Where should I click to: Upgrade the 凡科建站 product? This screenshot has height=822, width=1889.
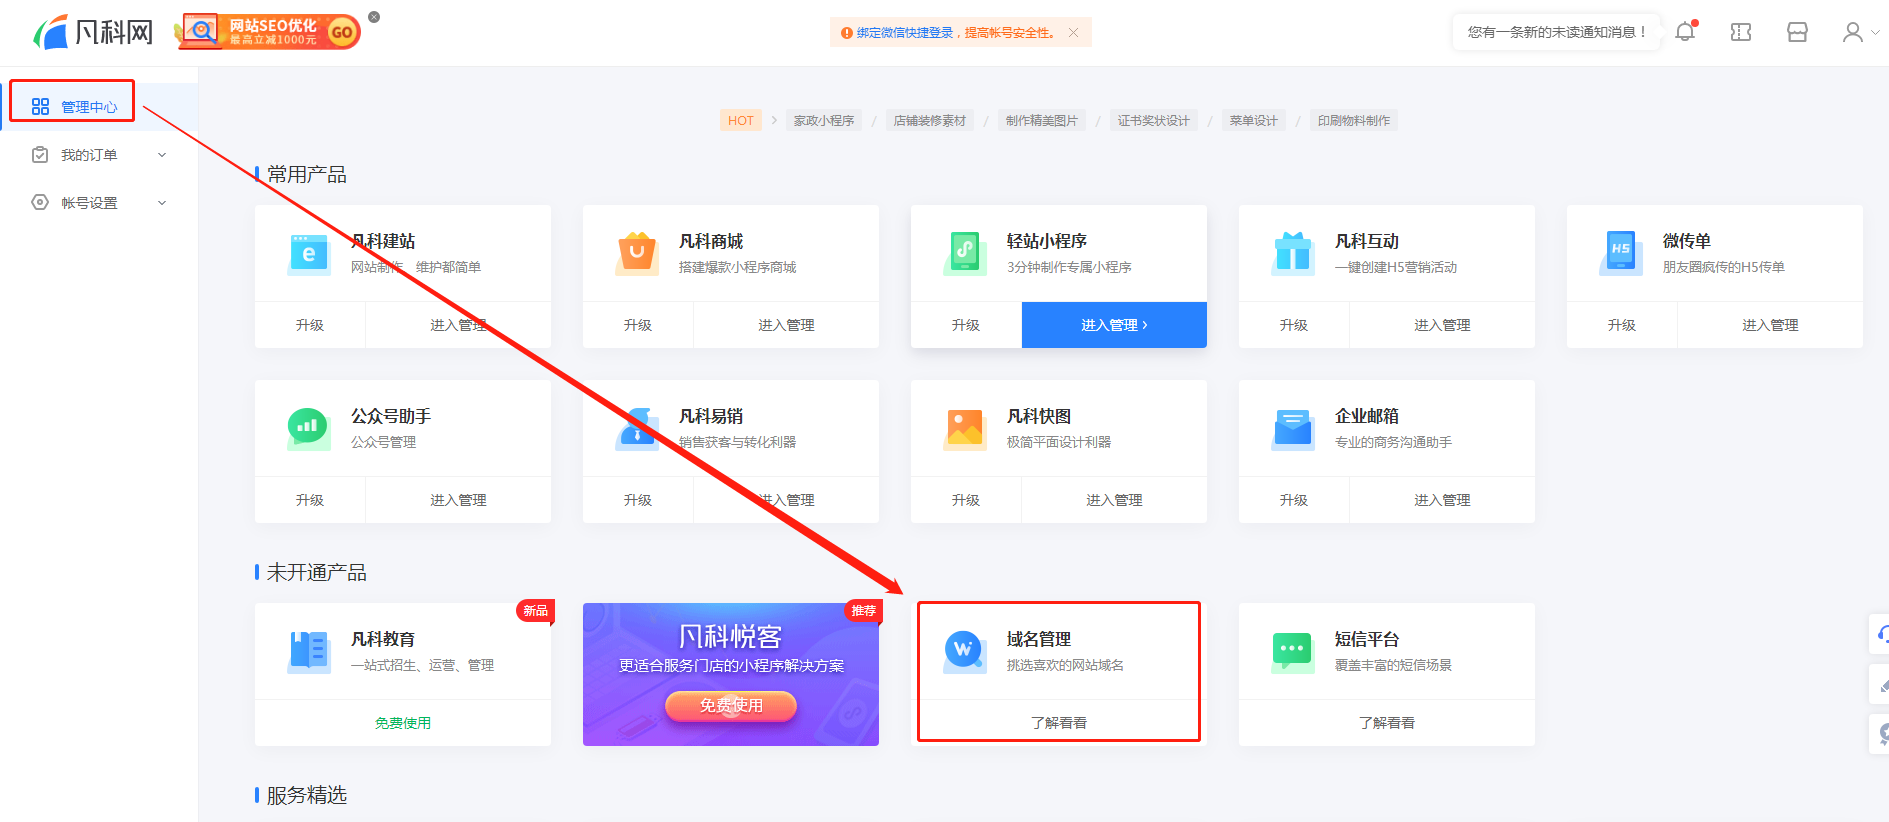310,325
